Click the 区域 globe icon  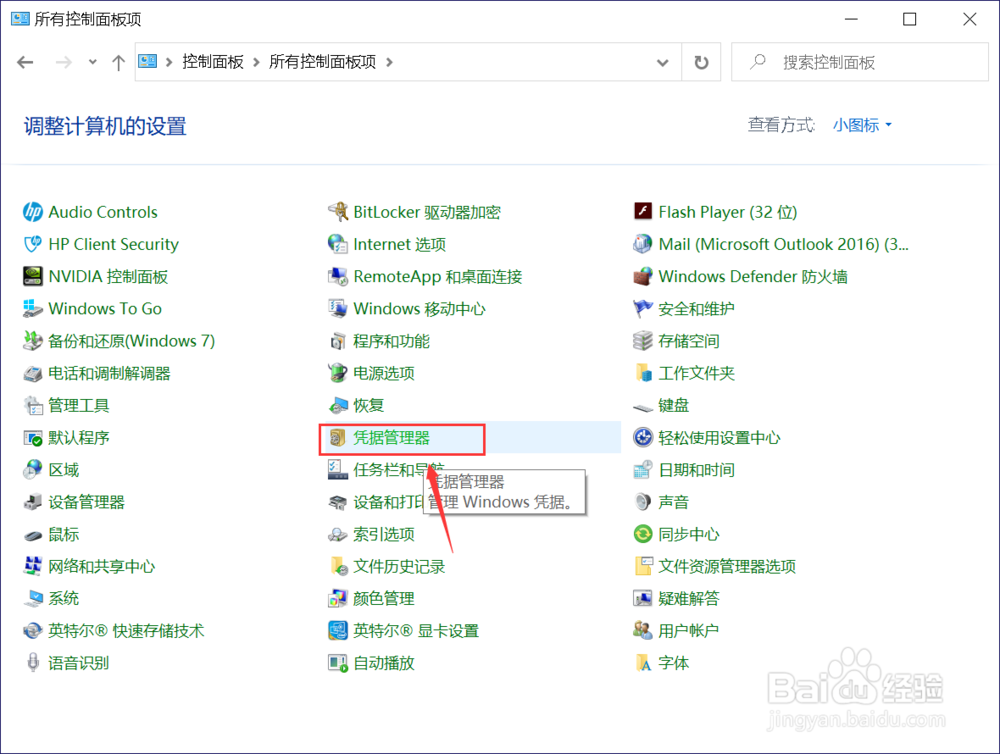(33, 469)
